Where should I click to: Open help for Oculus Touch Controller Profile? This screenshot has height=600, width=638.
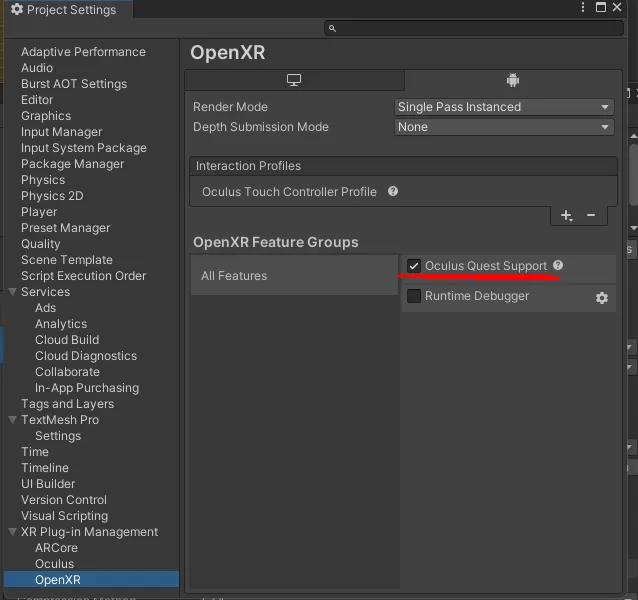click(x=393, y=191)
